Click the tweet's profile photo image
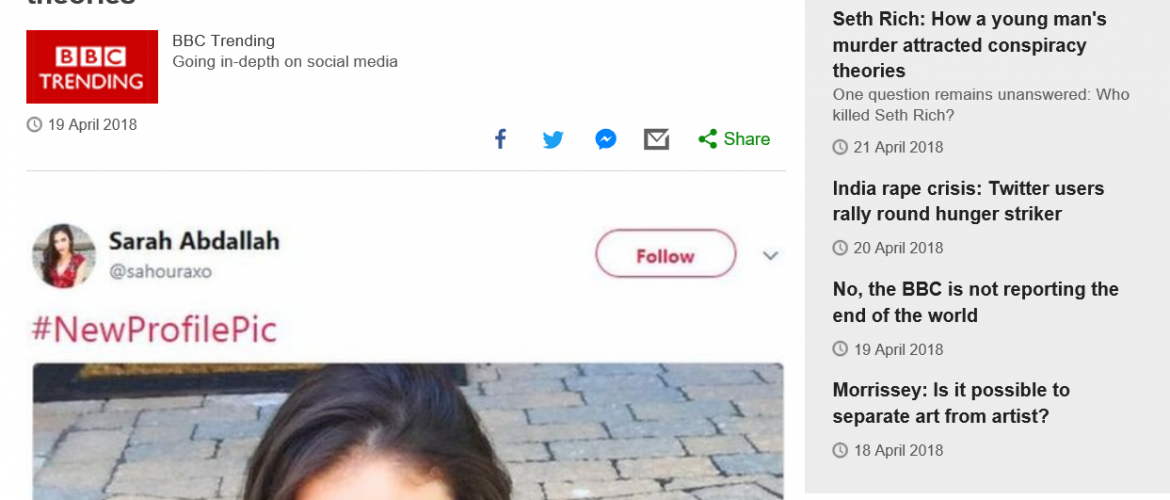Screen dimensions: 1170x500 408,432
